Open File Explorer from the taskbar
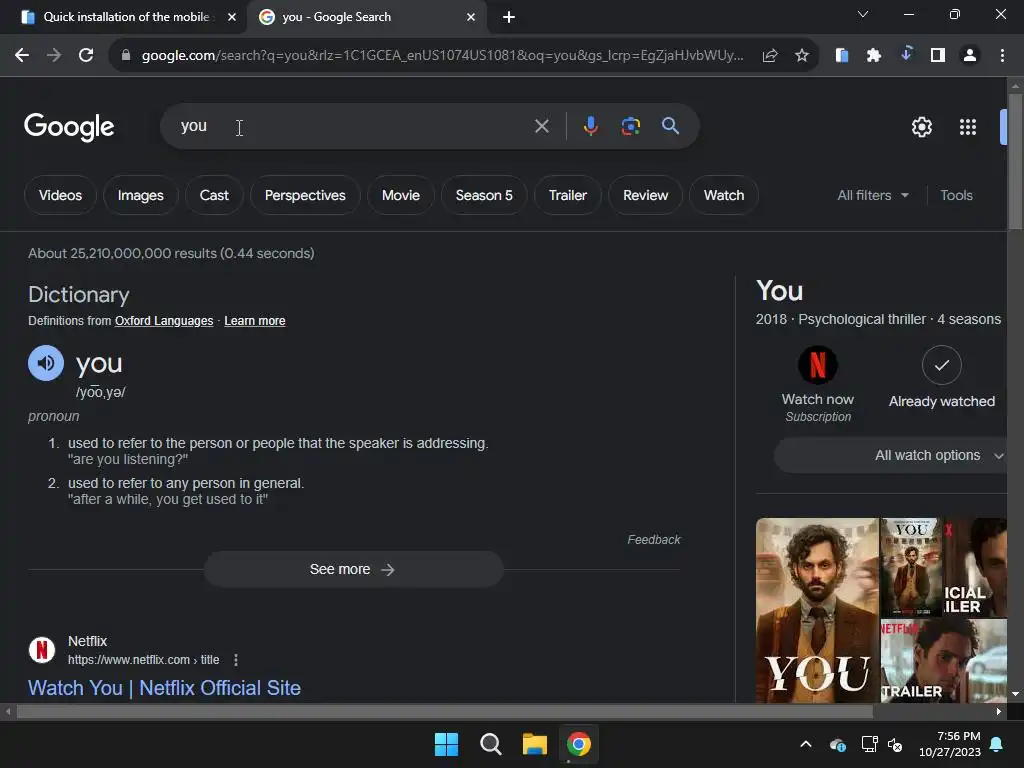The image size is (1024, 768). pyautogui.click(x=534, y=744)
